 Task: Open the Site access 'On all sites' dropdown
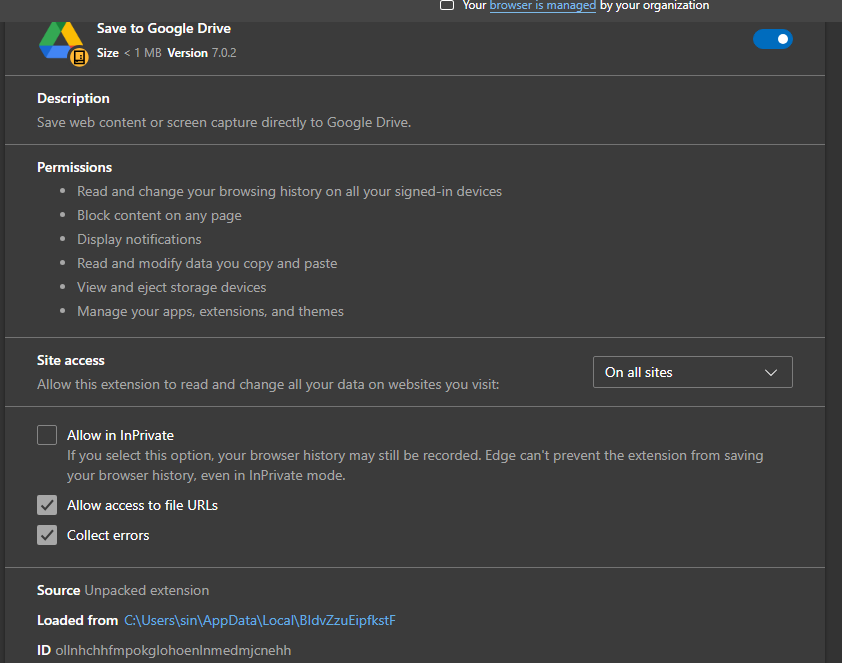pyautogui.click(x=692, y=372)
